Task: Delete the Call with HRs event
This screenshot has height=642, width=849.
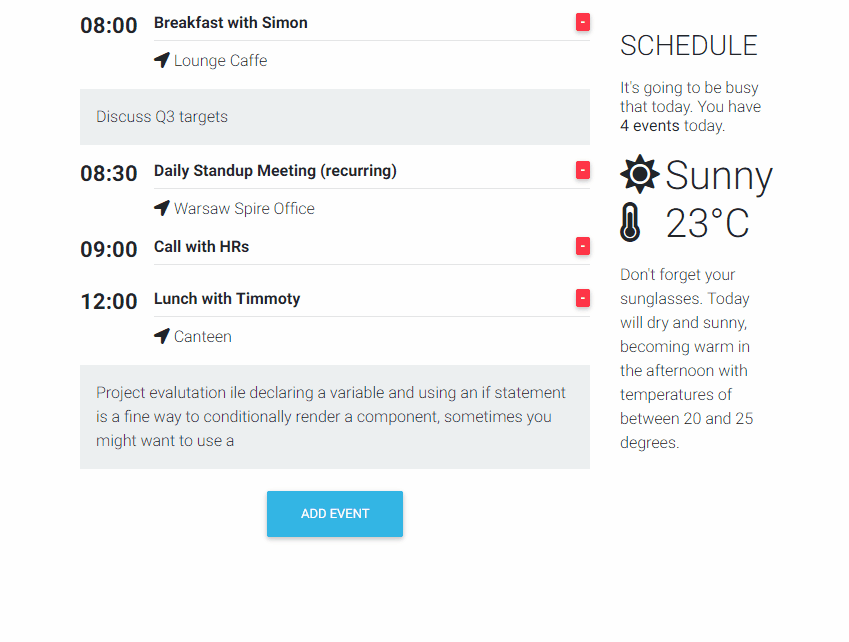Action: pos(583,246)
